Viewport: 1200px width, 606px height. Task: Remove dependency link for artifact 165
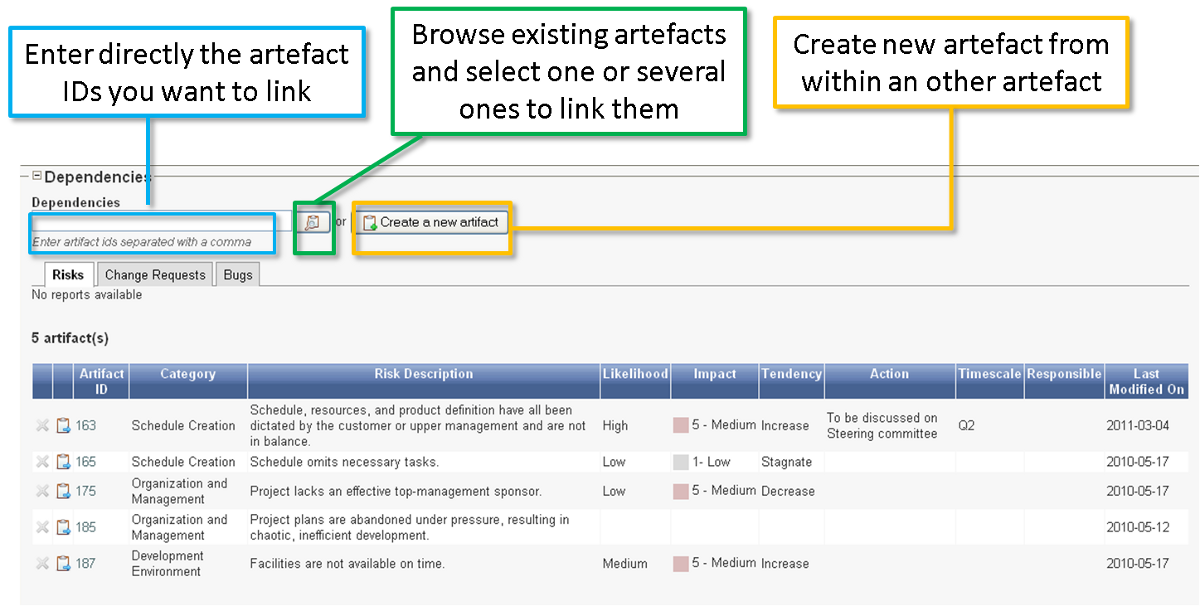tap(42, 462)
